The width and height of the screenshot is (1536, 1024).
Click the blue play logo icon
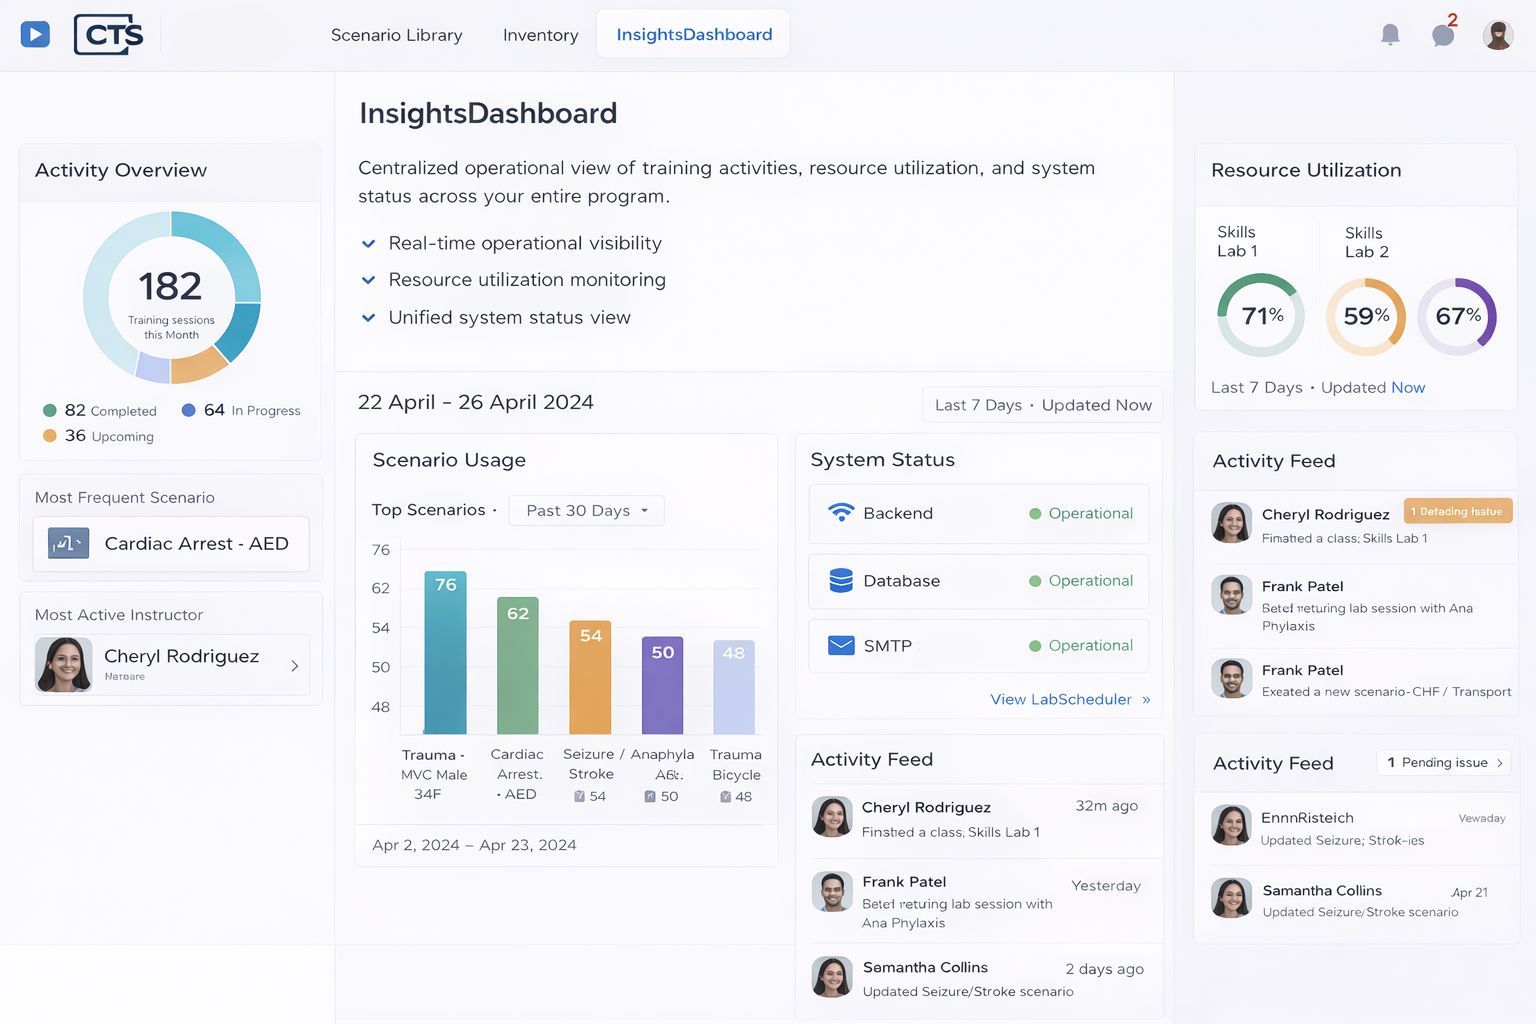[35, 35]
